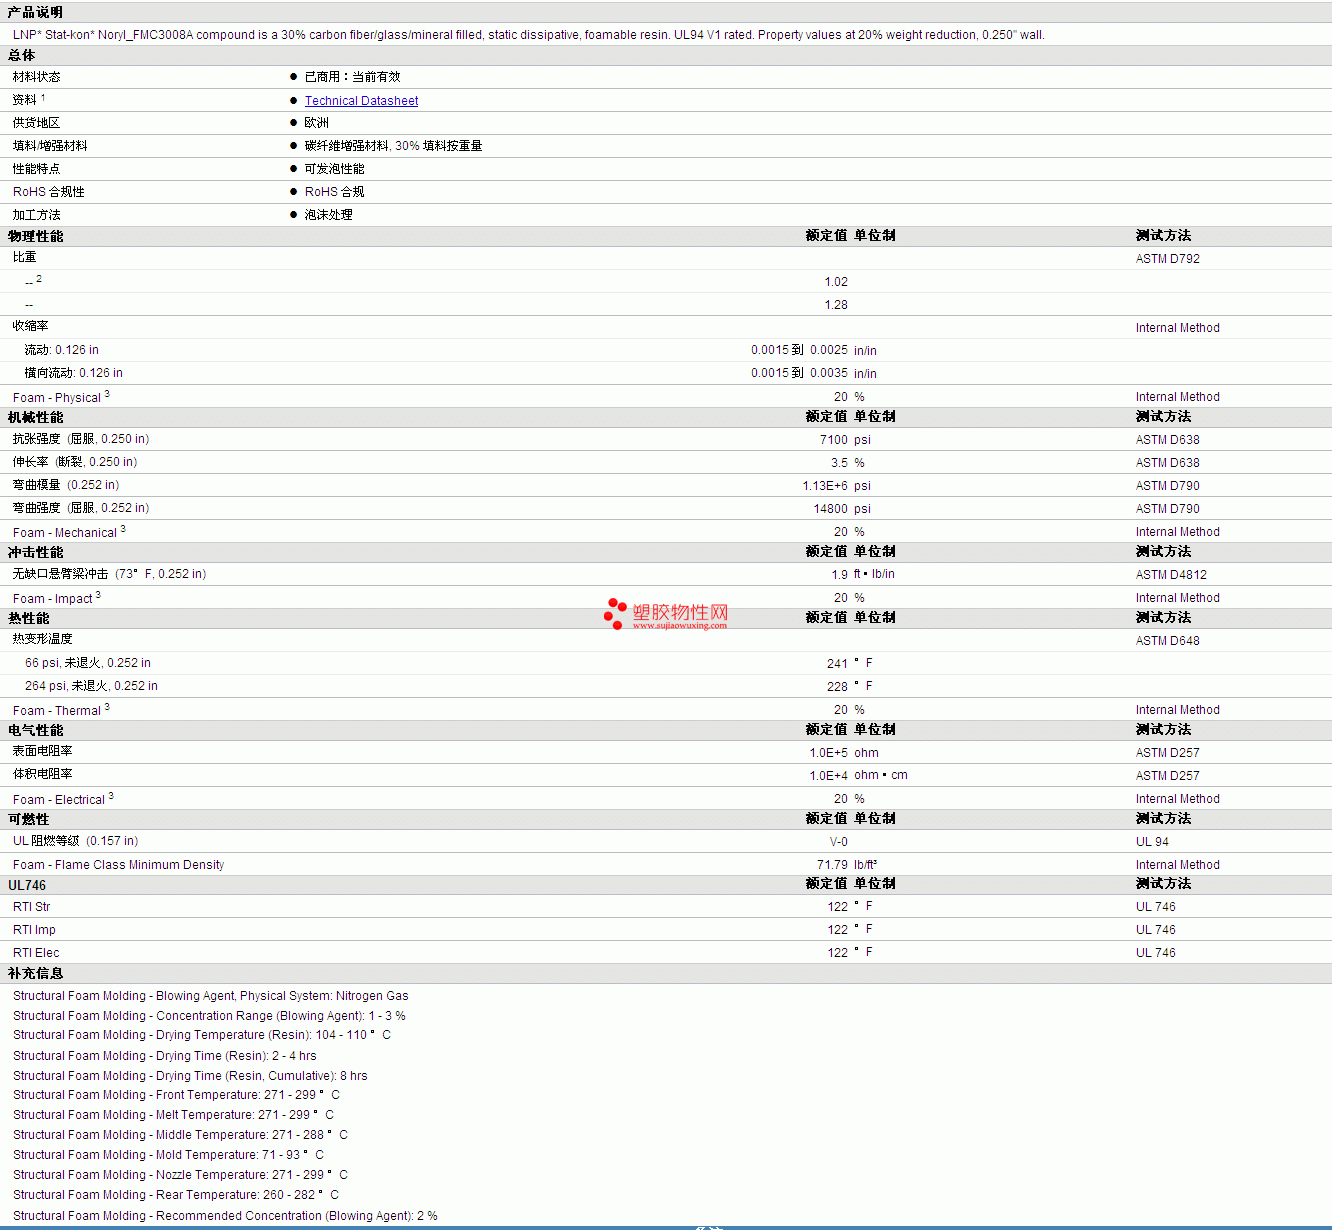The width and height of the screenshot is (1332, 1230).
Task: Open the Technical Datasheet link
Action: (x=361, y=101)
